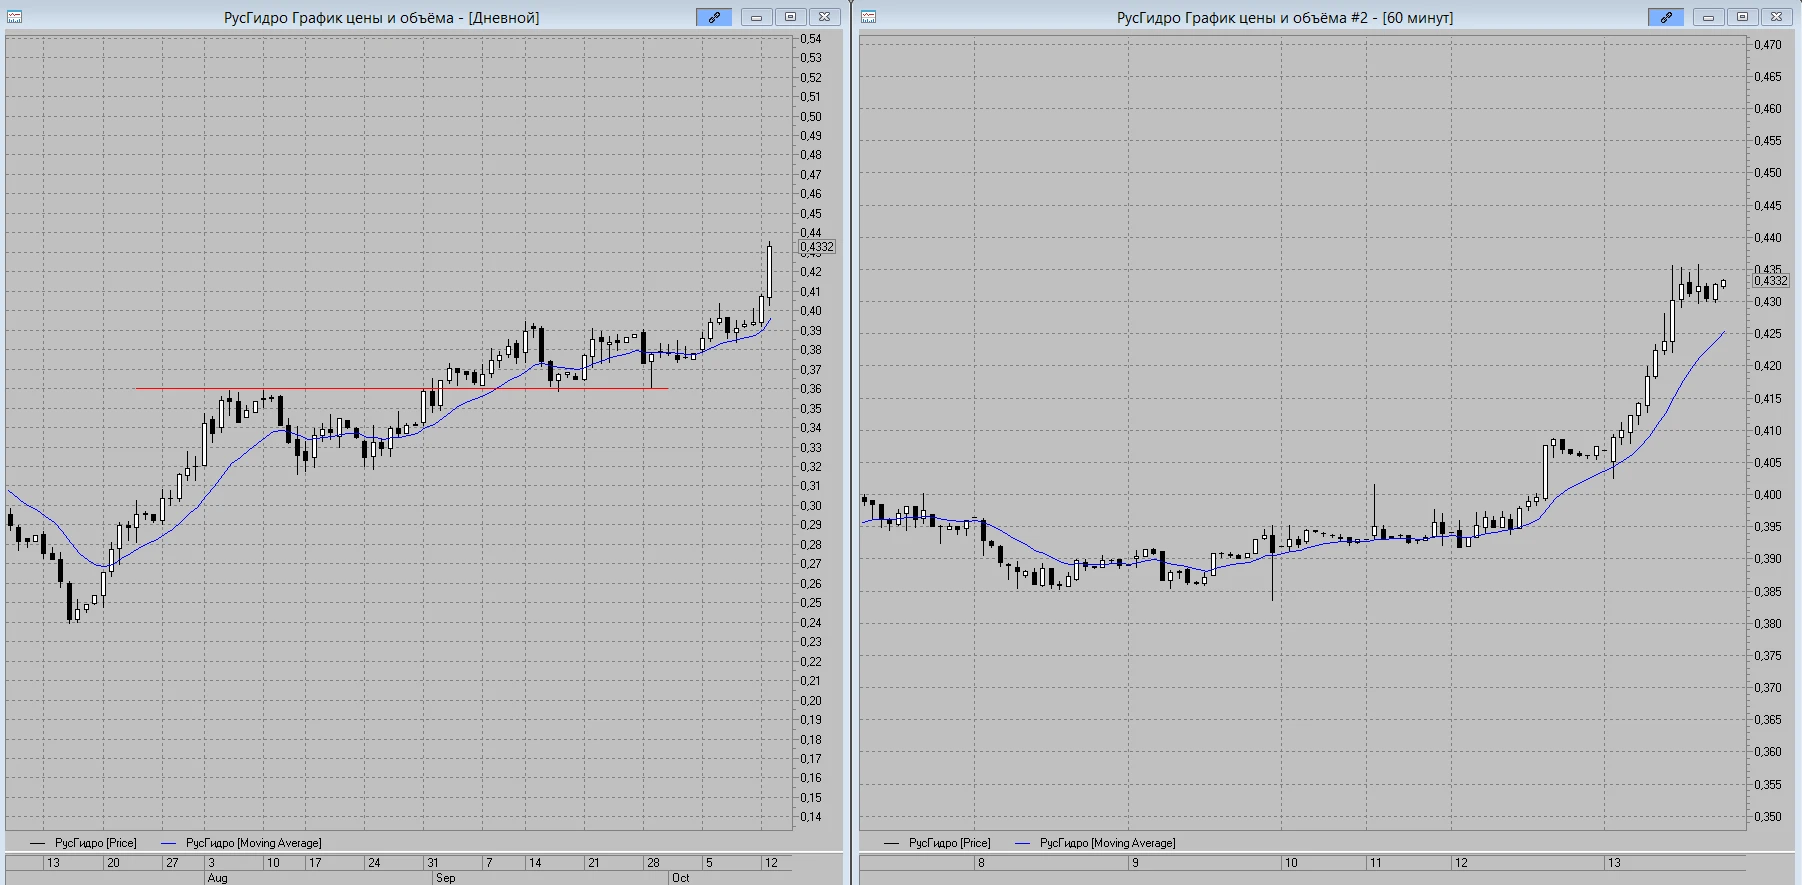Minimize the 60 минут chart window
The width and height of the screenshot is (1802, 885).
pyautogui.click(x=1708, y=17)
